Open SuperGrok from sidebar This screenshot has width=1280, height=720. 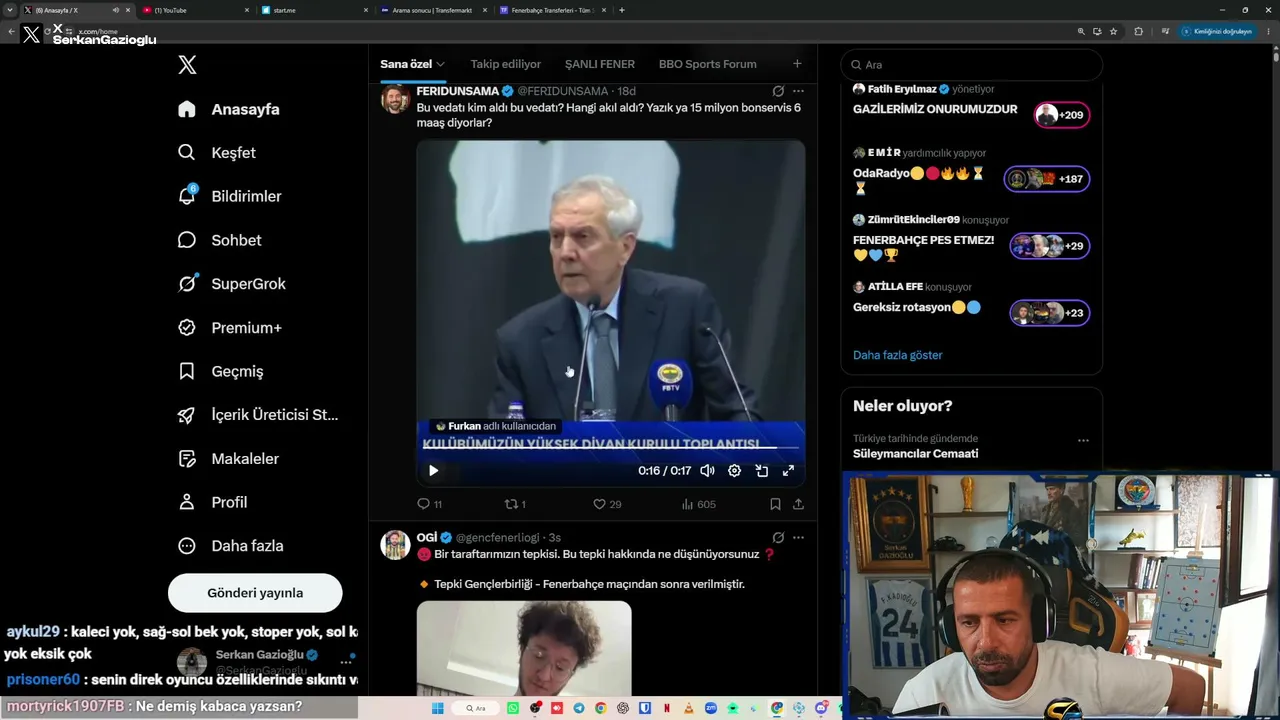pyautogui.click(x=231, y=284)
